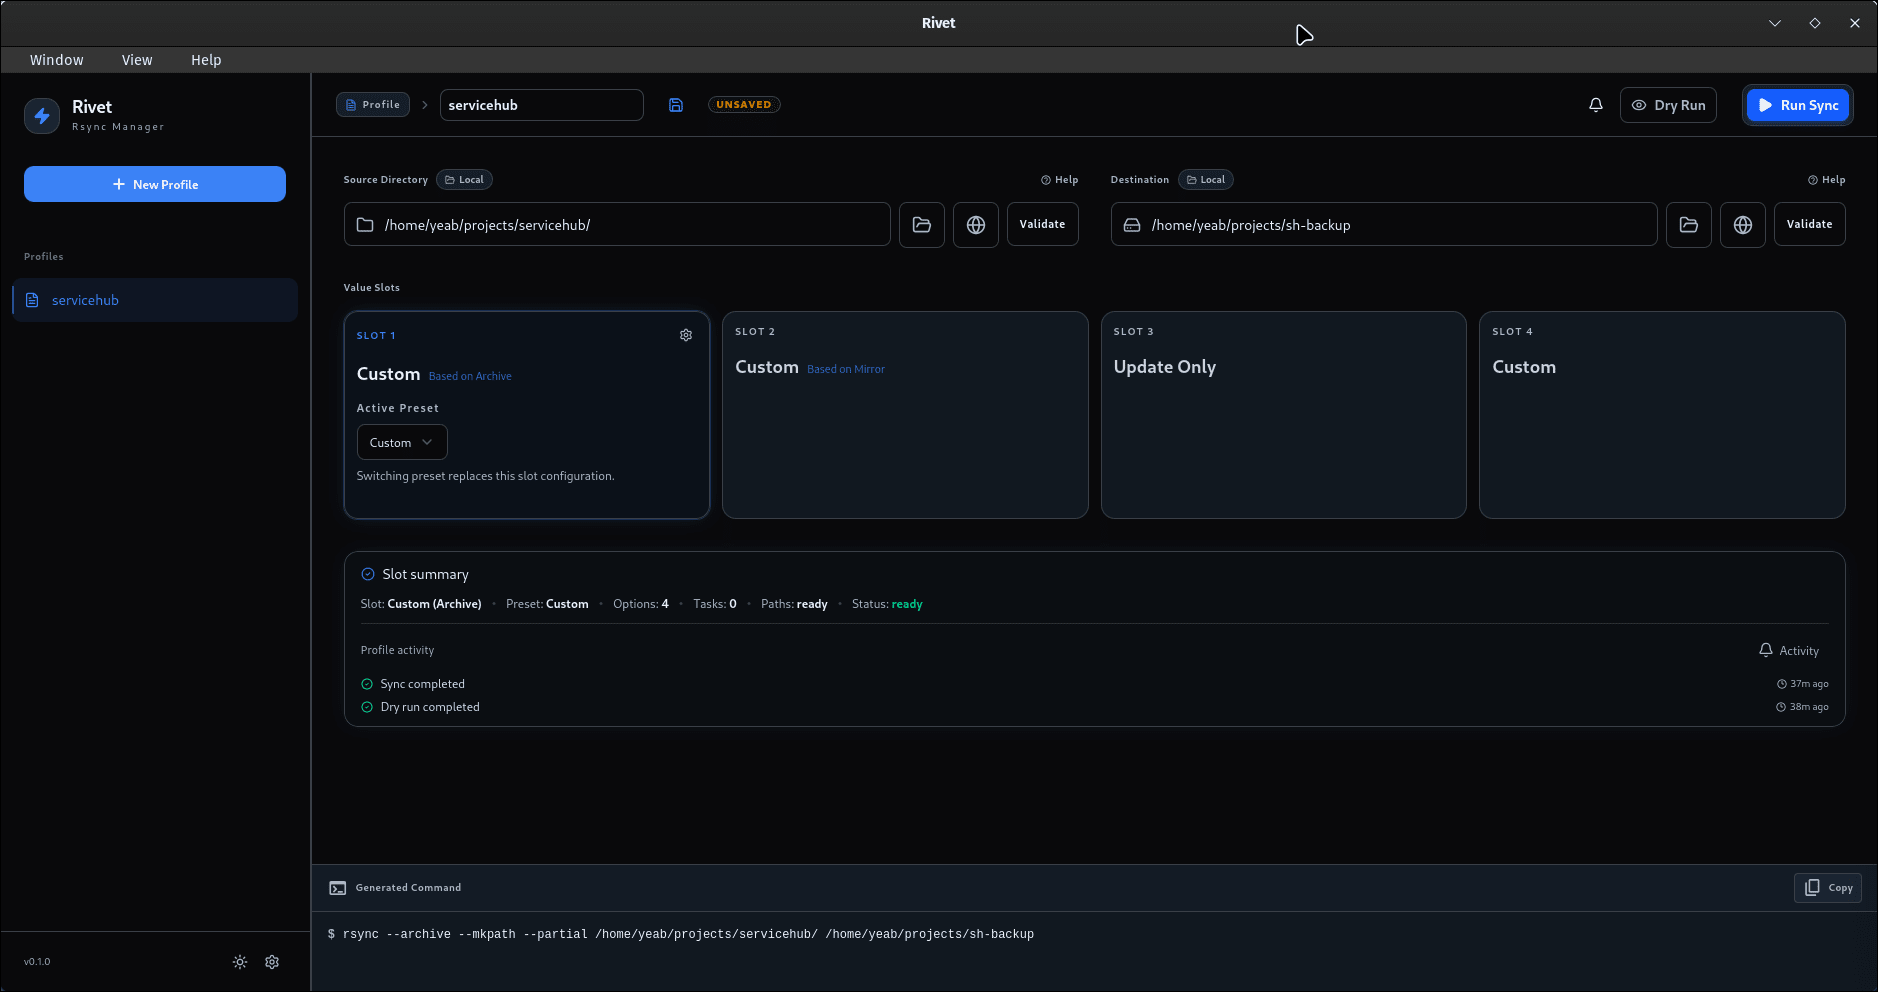Copy the generated rsync command
The width and height of the screenshot is (1878, 992).
pyautogui.click(x=1828, y=888)
